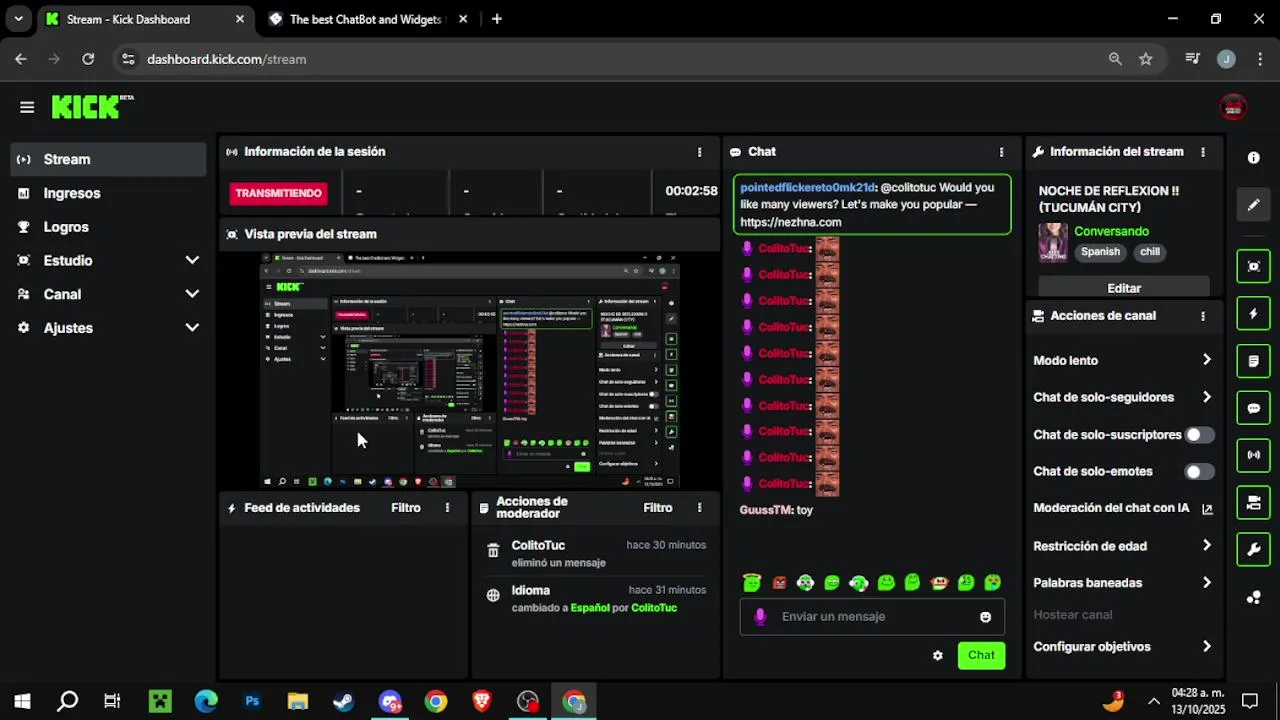The height and width of the screenshot is (720, 1280).
Task: Bookmark page with the star icon
Action: (1146, 59)
